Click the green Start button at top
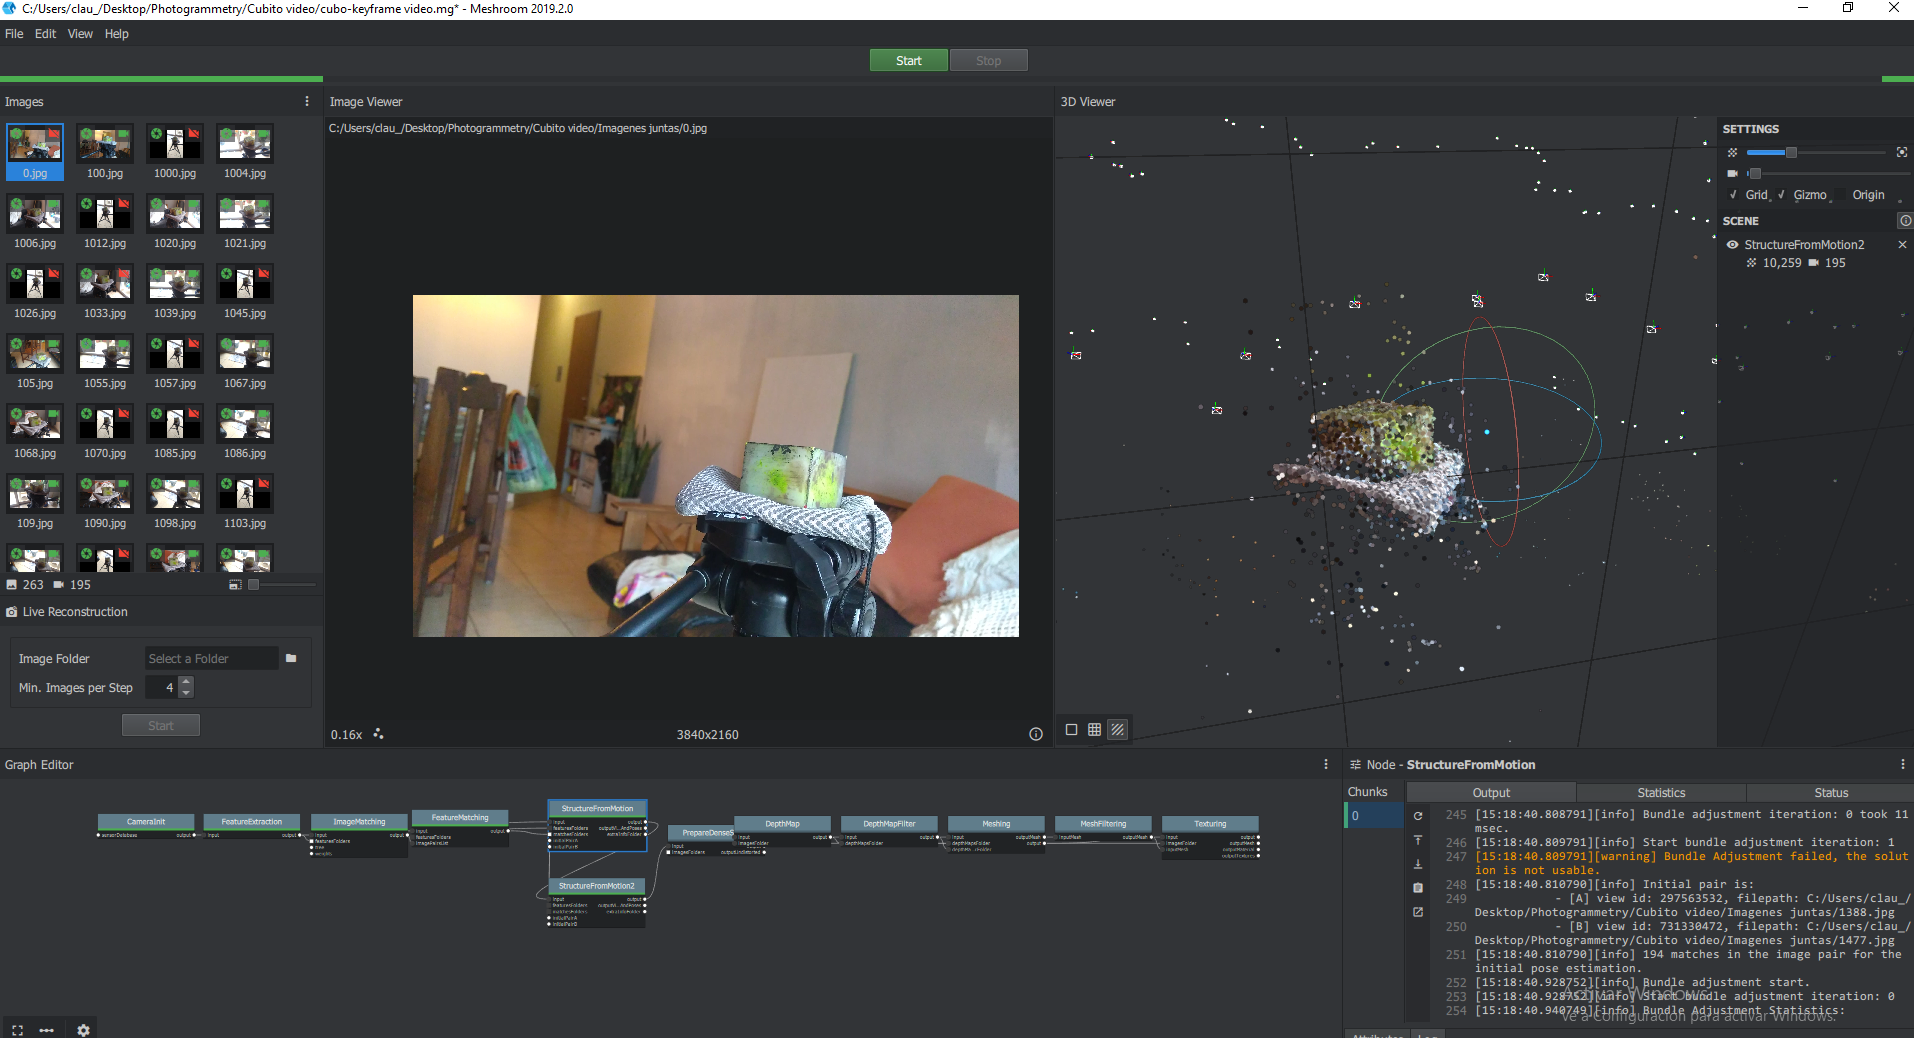1914x1038 pixels. pos(908,61)
